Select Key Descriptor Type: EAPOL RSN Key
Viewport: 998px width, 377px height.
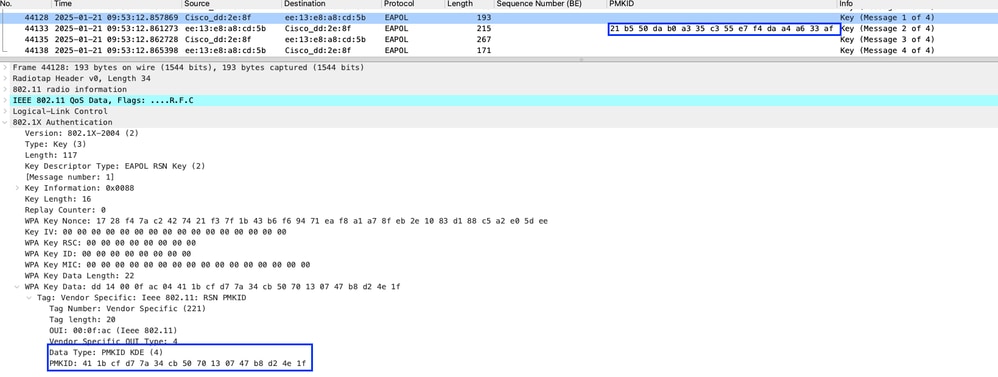point(115,166)
